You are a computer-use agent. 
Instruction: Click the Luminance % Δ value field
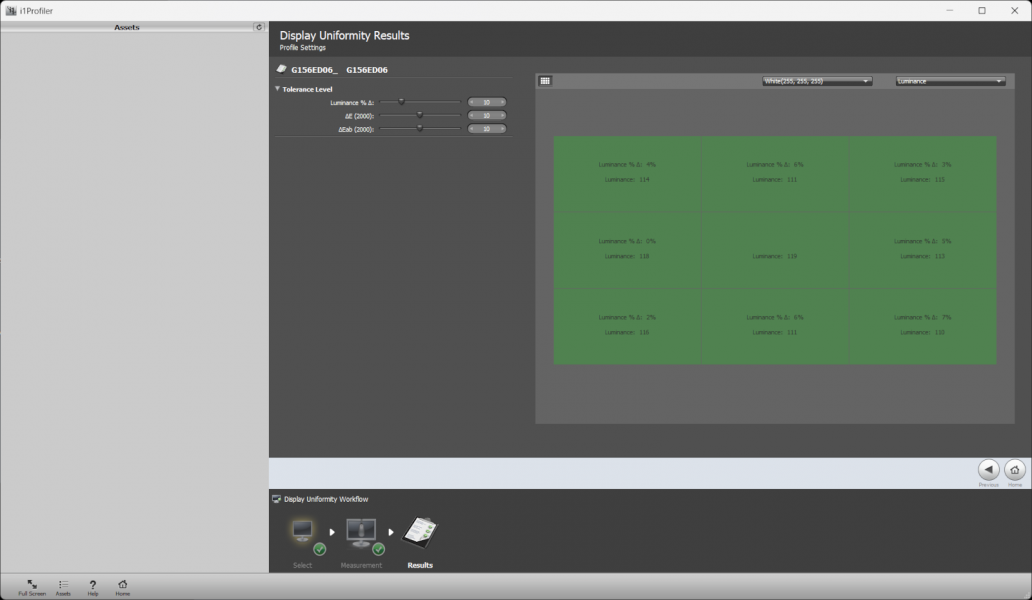(x=486, y=102)
